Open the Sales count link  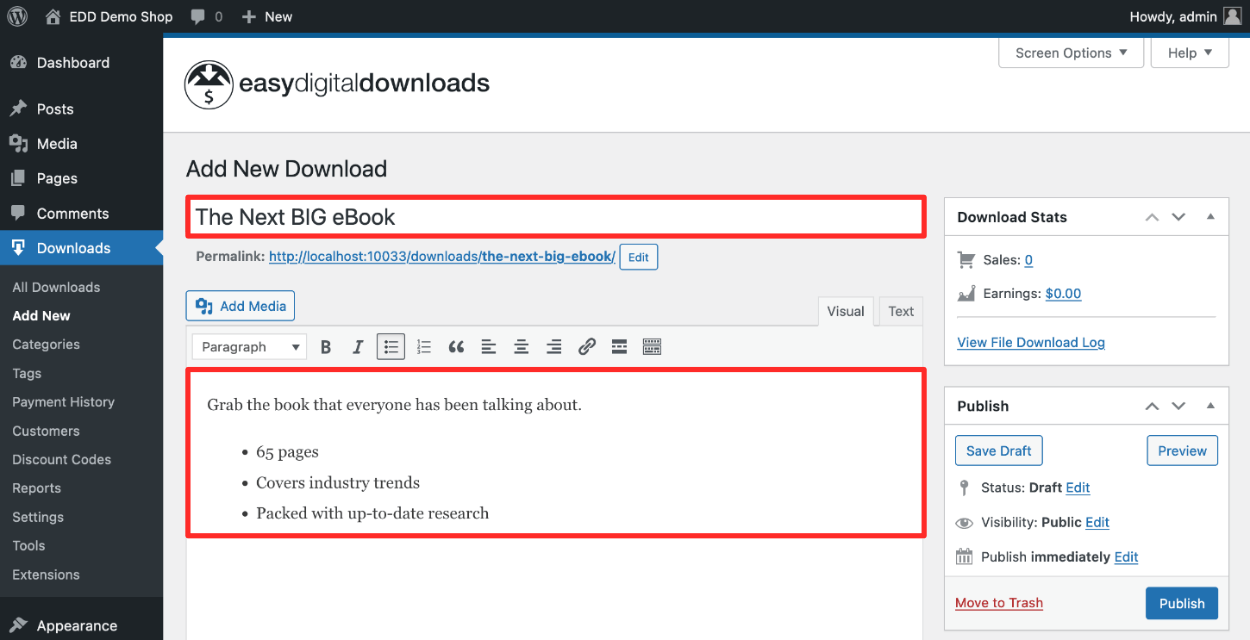coord(1029,260)
